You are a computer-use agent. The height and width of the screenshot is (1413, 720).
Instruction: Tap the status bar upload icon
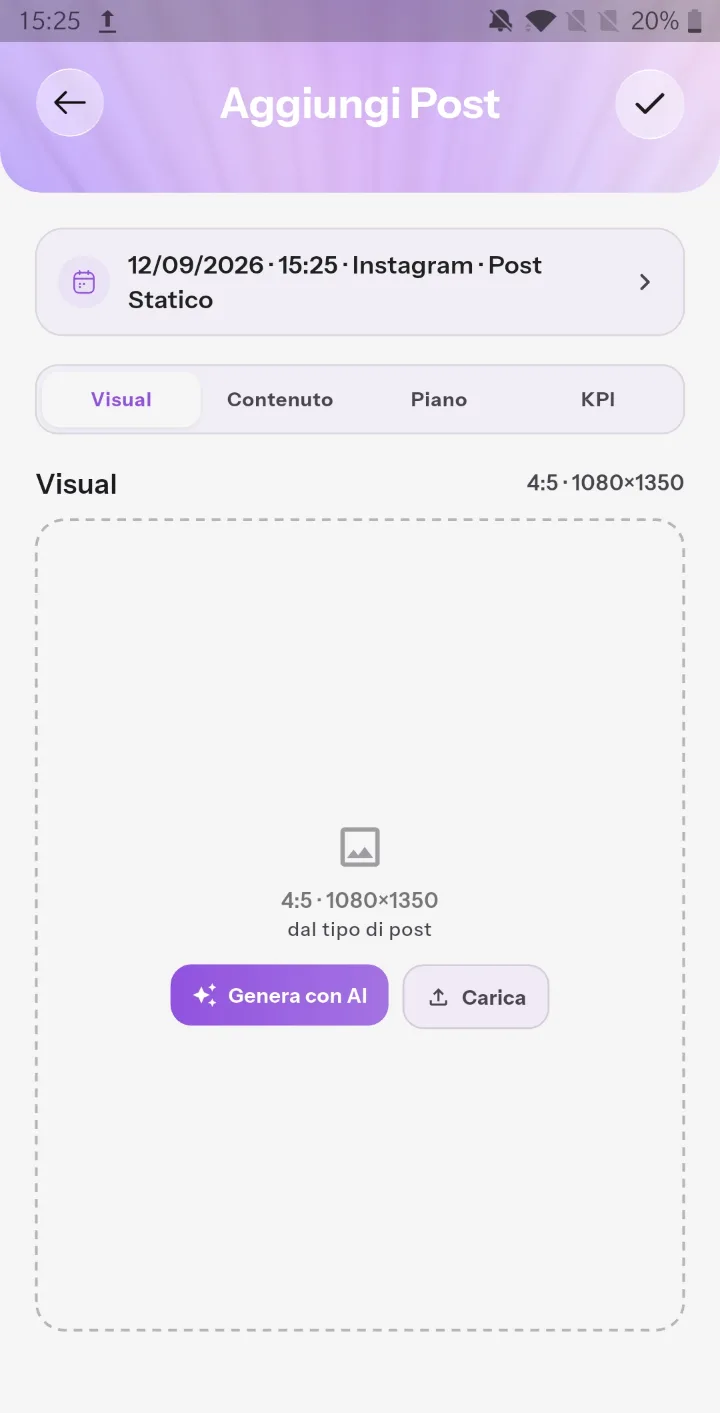point(108,21)
